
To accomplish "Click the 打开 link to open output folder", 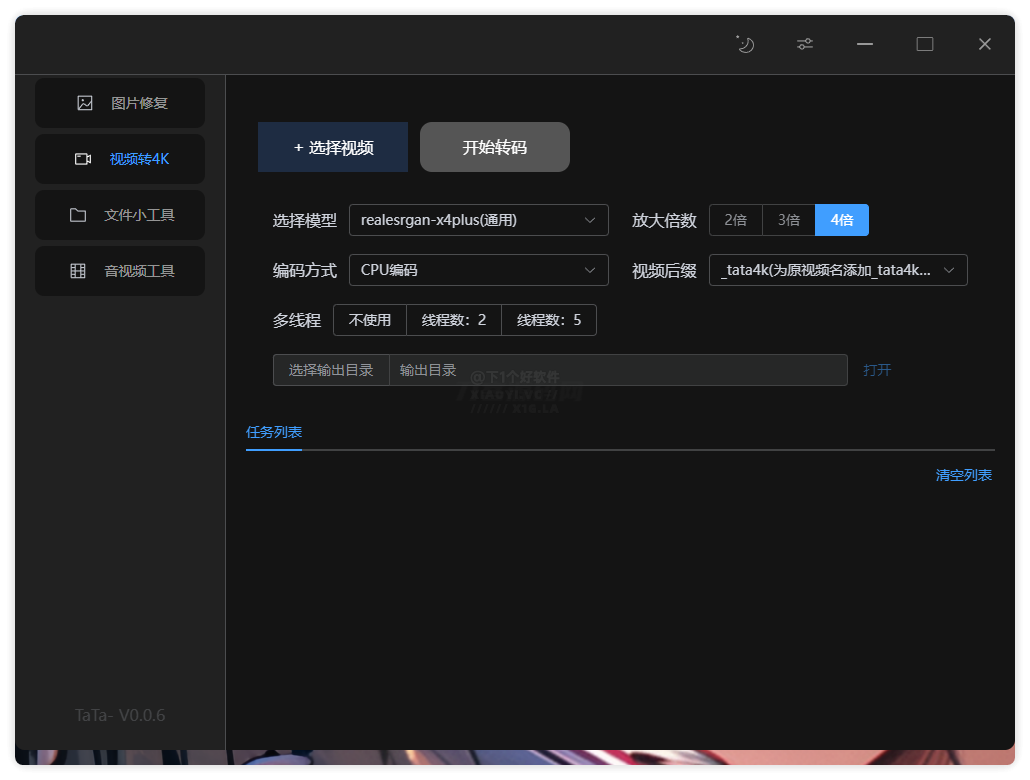I will (877, 369).
